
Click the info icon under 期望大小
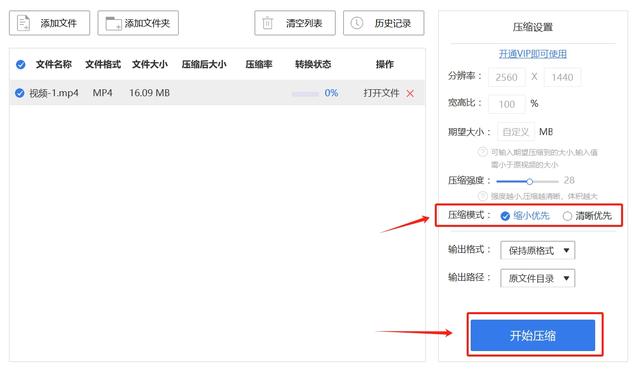pyautogui.click(x=482, y=152)
